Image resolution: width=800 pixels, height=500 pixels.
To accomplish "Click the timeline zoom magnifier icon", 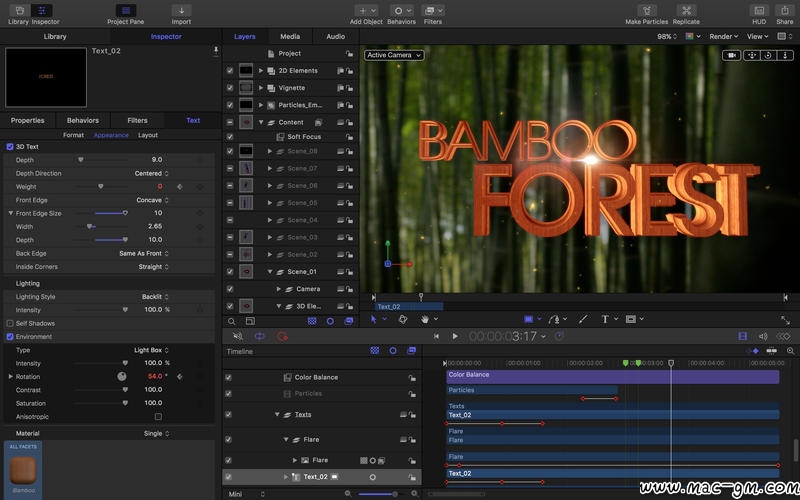I will click(790, 351).
